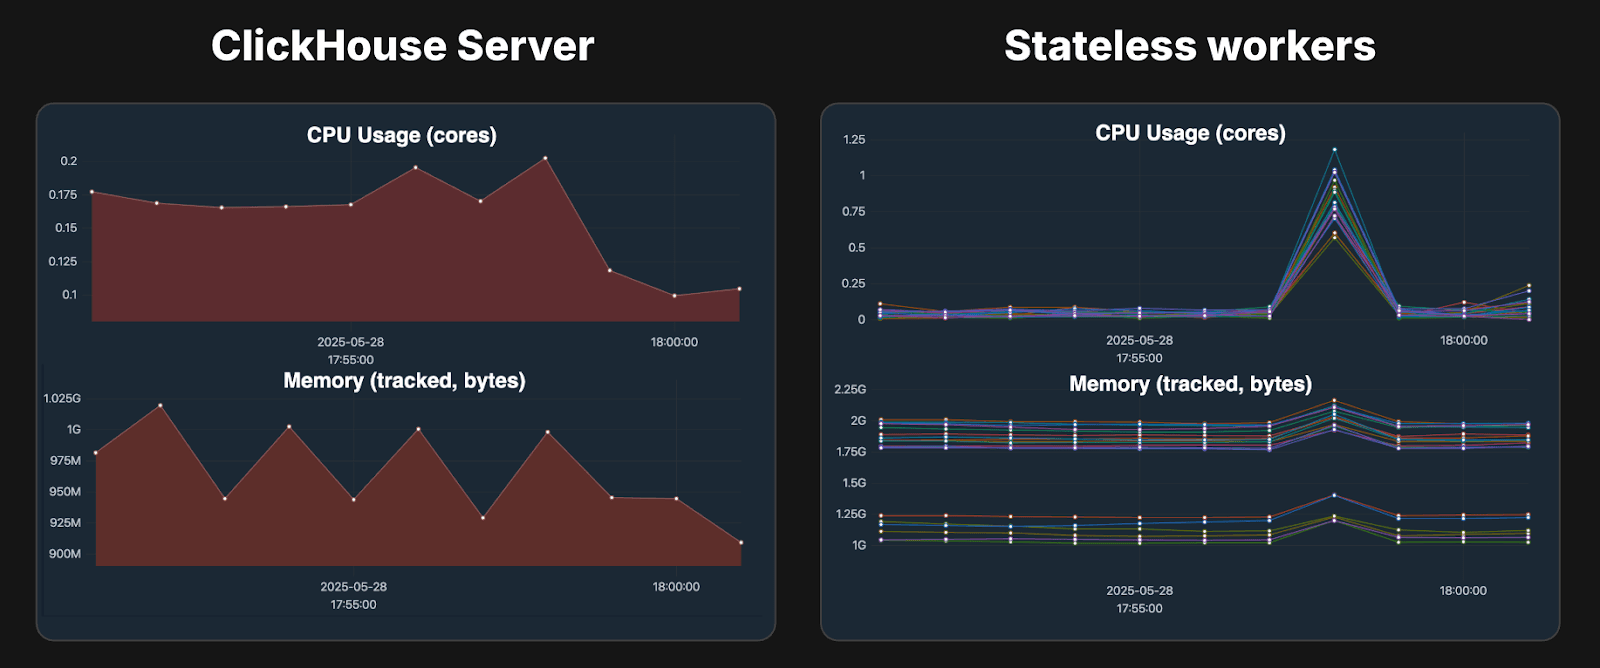Click the 0.2 y-axis label in ClickHouse CPU chart
This screenshot has height=668, width=1600.
point(68,161)
